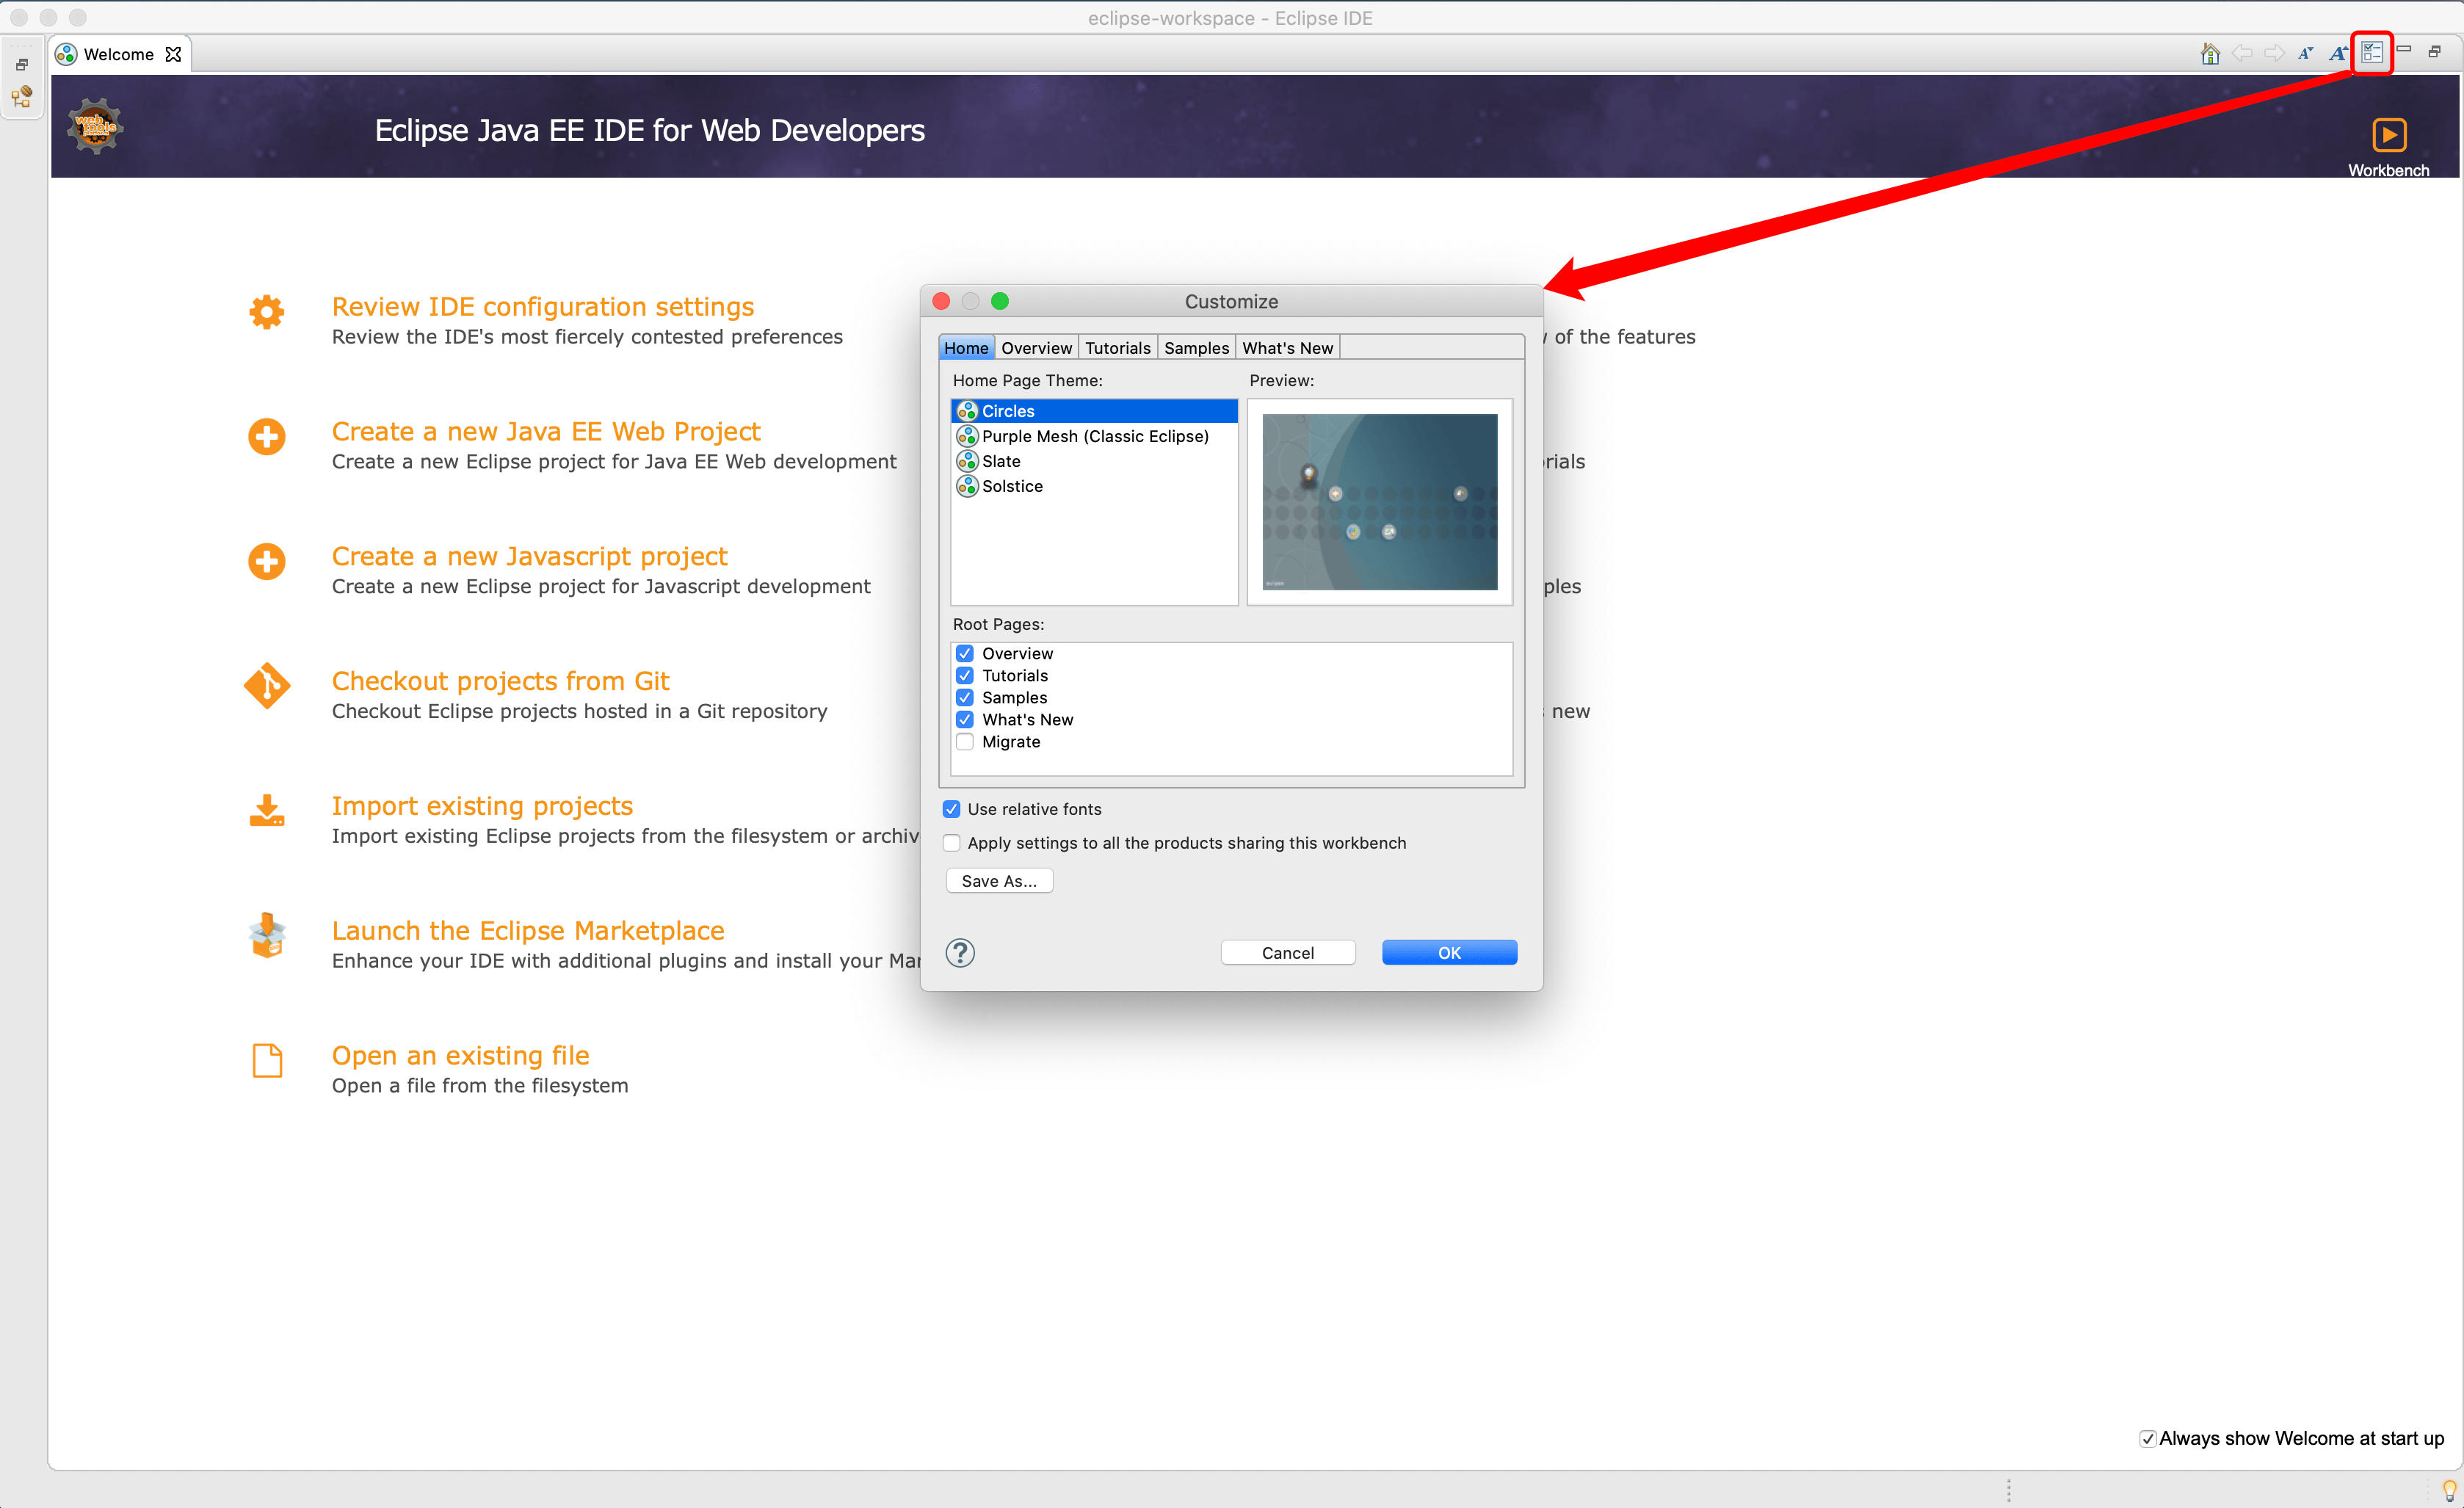Click Cancel in Customize dialog
Image resolution: width=2464 pixels, height=1508 pixels.
click(1288, 953)
